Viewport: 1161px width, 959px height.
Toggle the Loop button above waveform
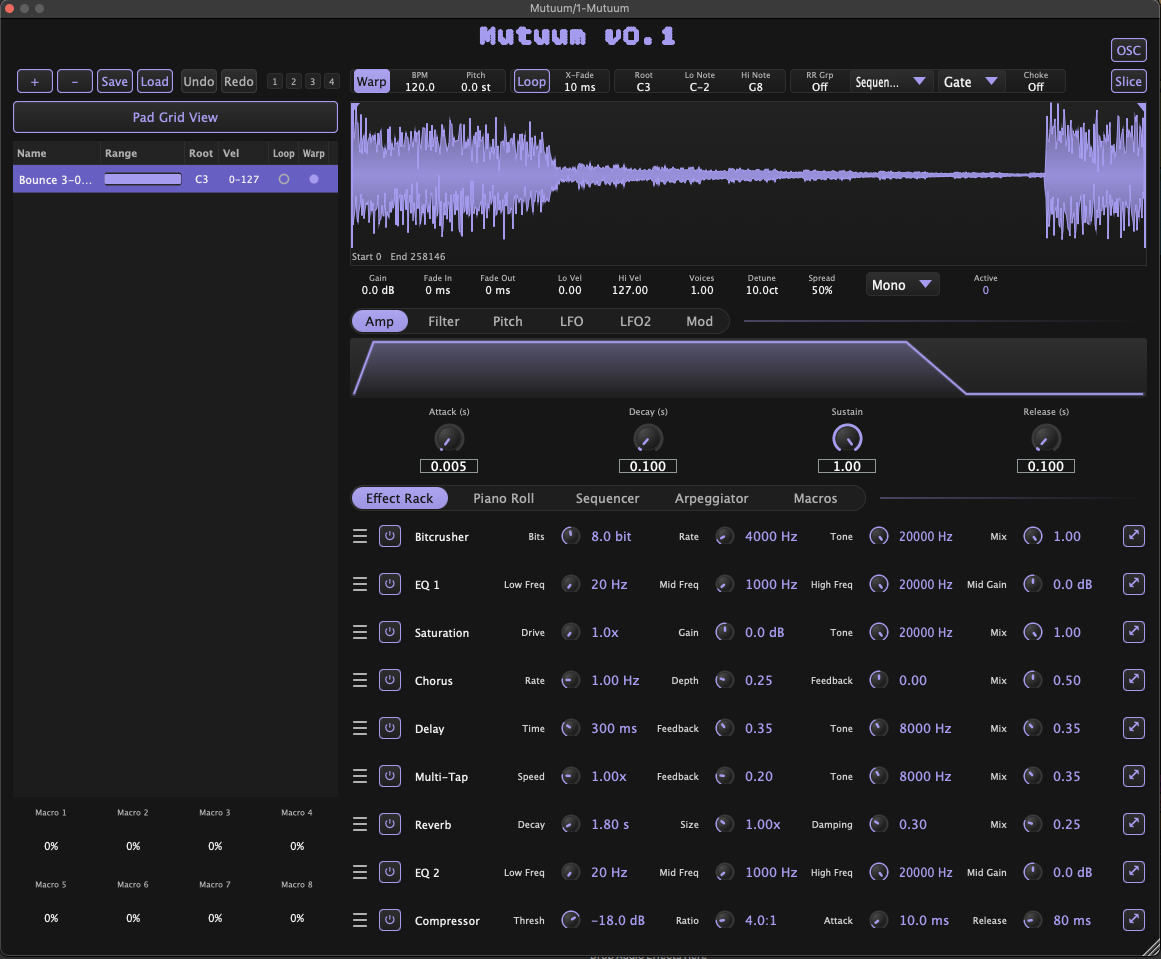(532, 81)
